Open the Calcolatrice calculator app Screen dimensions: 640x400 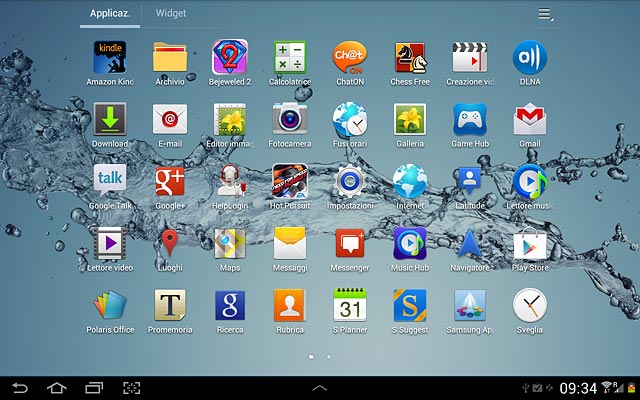coord(290,63)
